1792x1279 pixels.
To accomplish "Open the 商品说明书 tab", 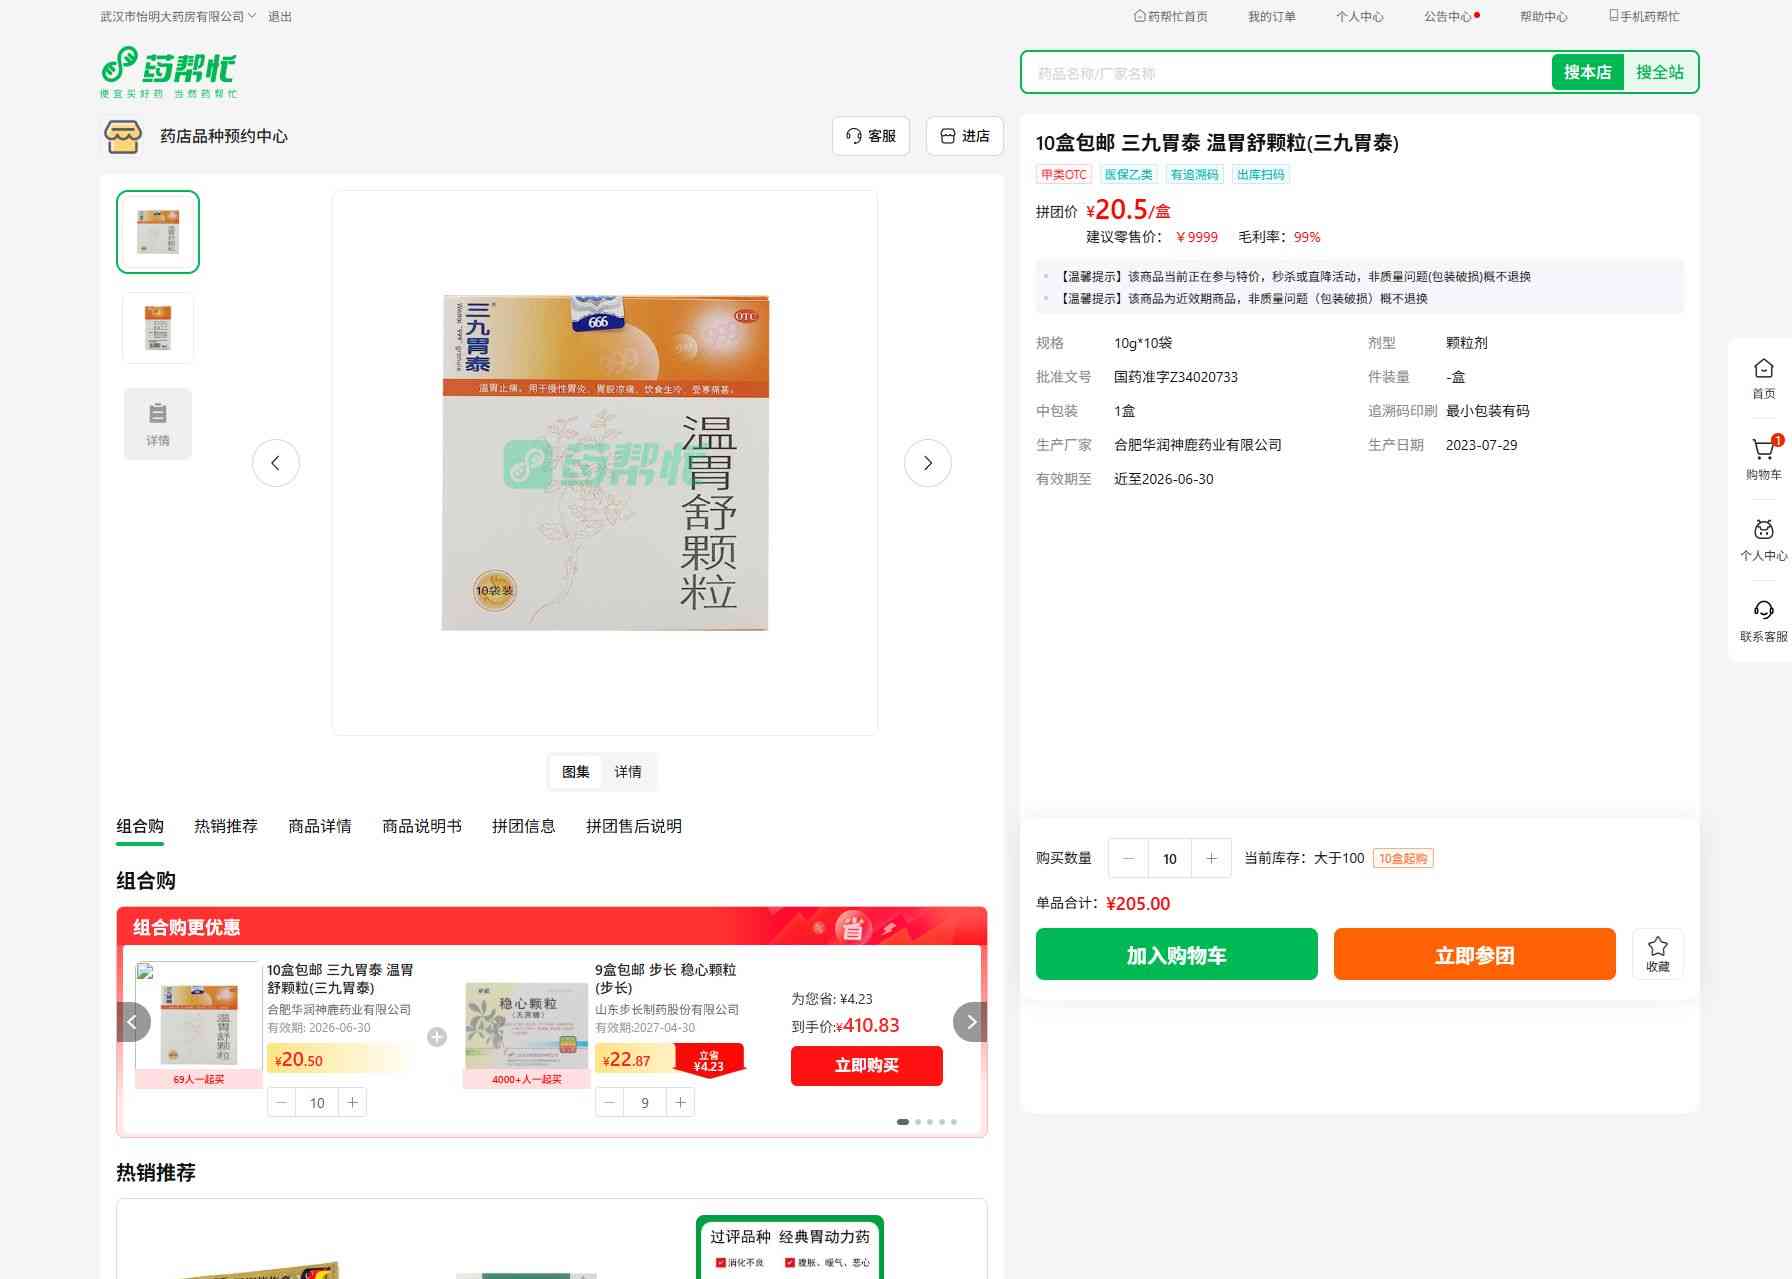I will tap(421, 826).
